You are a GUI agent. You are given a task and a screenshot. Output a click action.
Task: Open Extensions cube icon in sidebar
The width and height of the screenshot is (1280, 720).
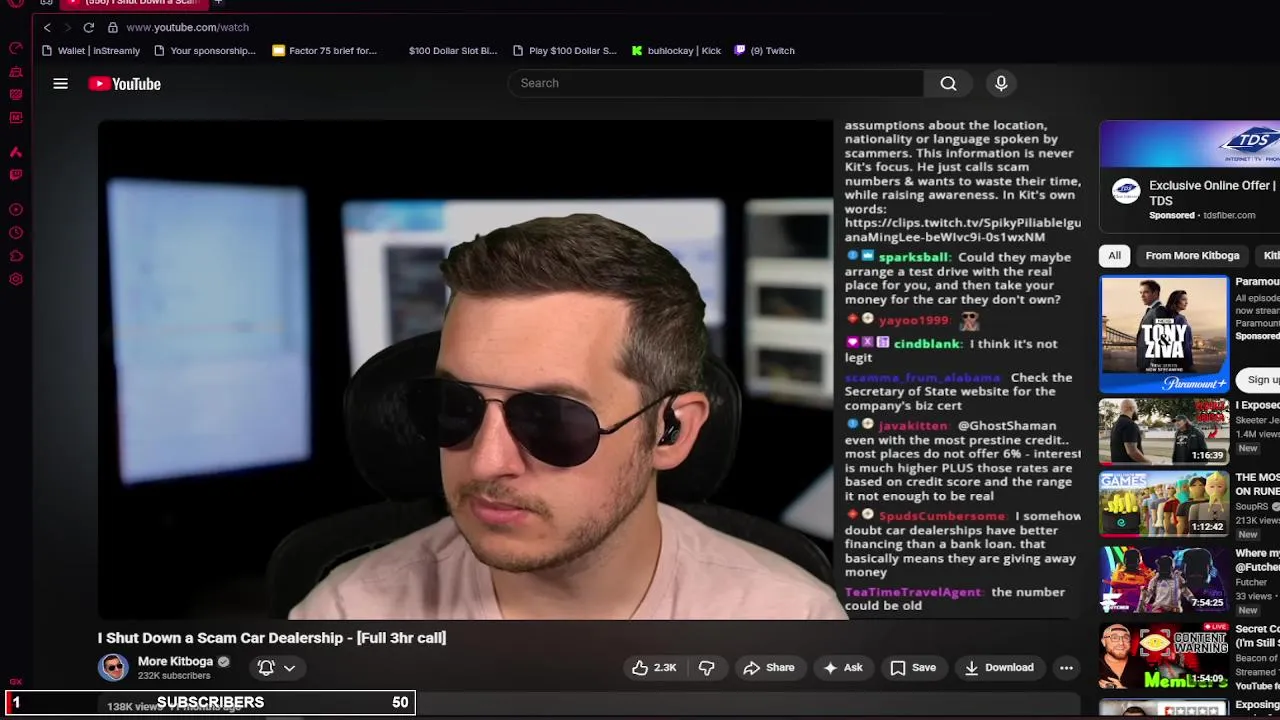pos(16,256)
